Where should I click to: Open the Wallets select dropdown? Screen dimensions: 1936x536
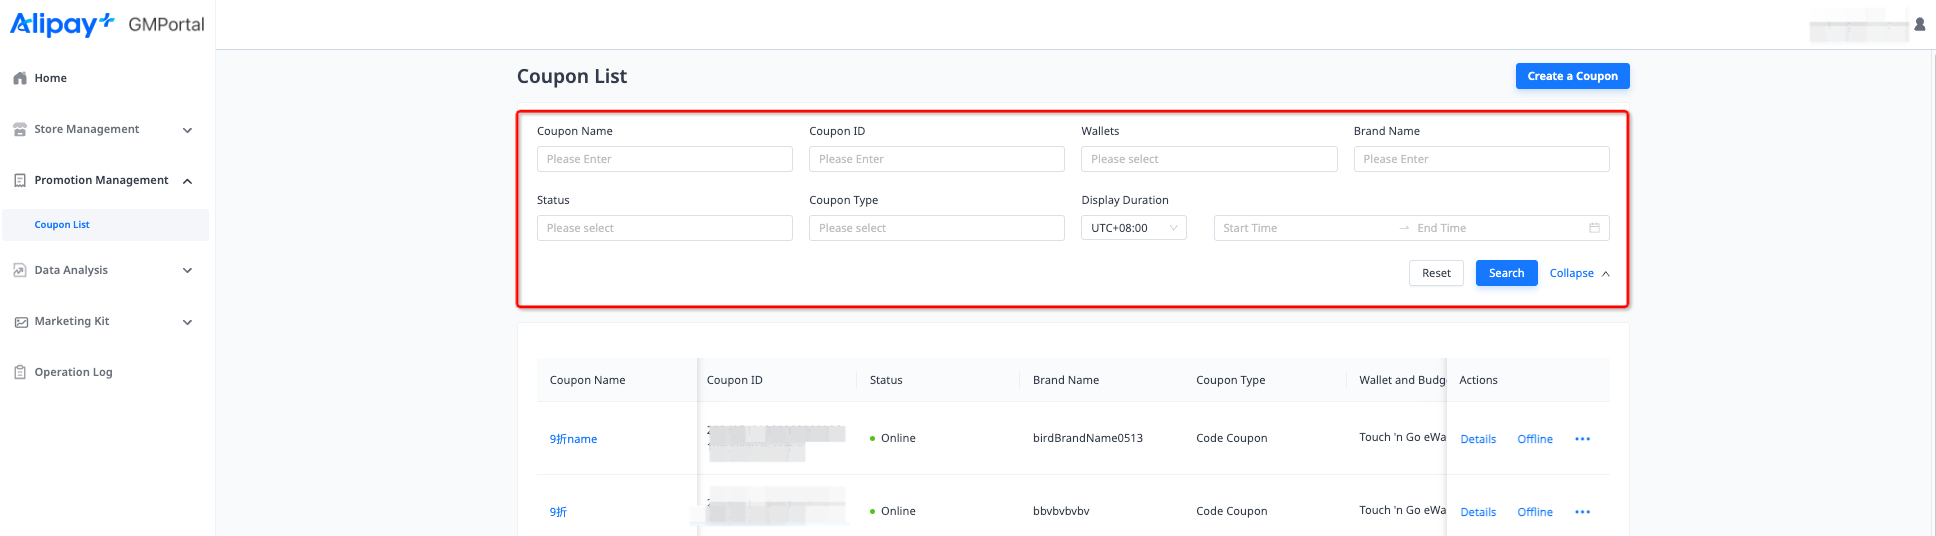(x=1208, y=159)
